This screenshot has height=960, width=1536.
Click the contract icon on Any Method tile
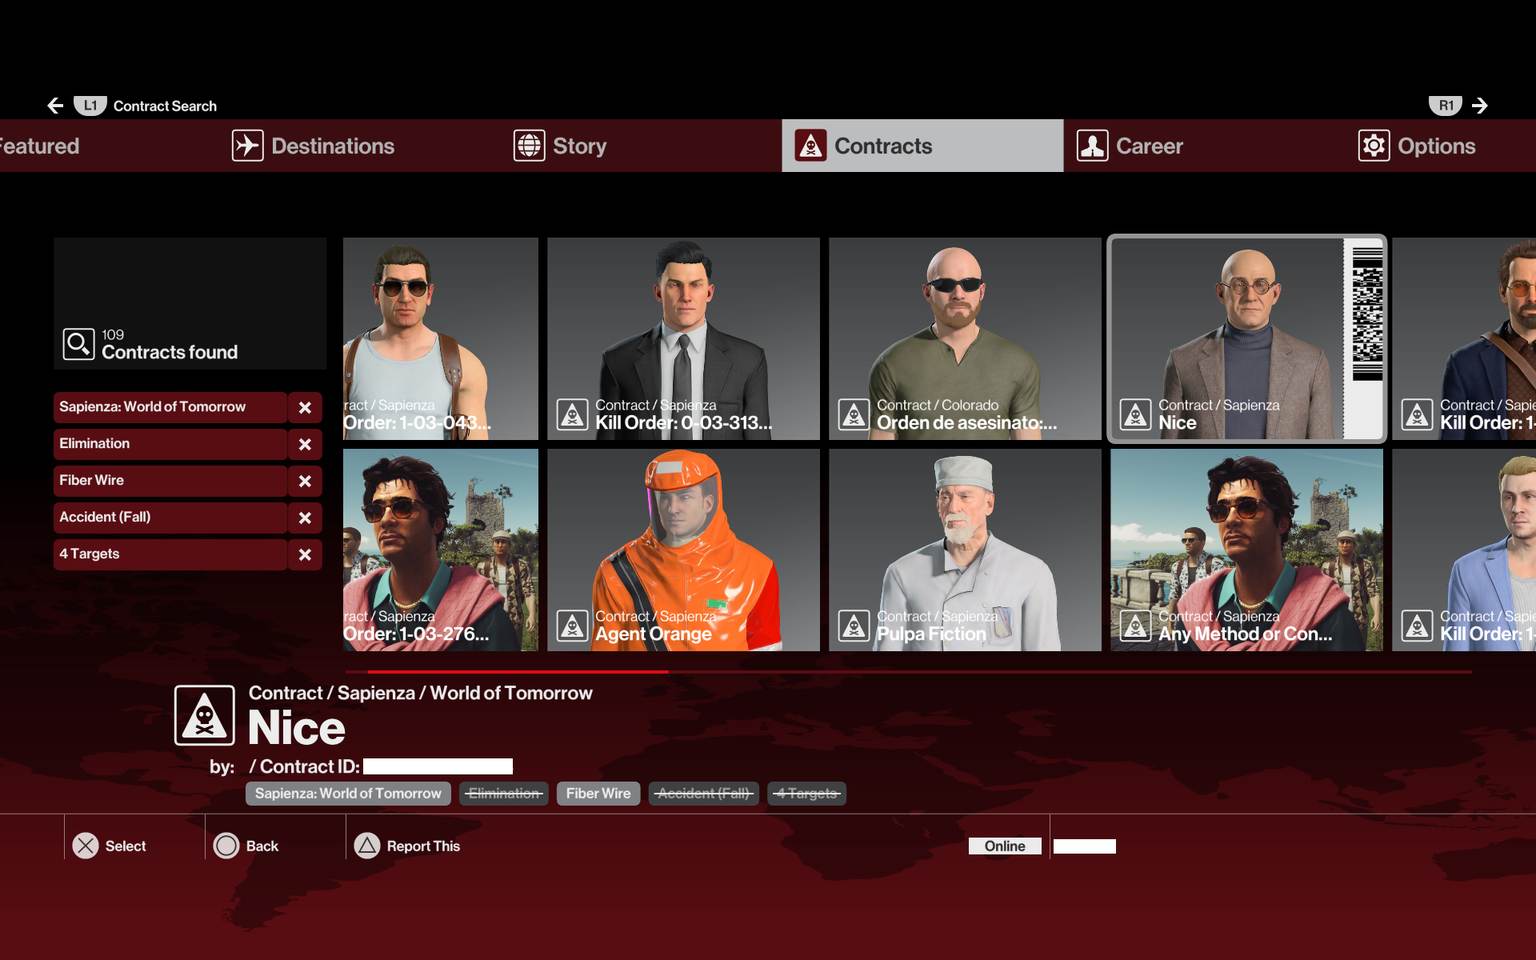pyautogui.click(x=1135, y=626)
